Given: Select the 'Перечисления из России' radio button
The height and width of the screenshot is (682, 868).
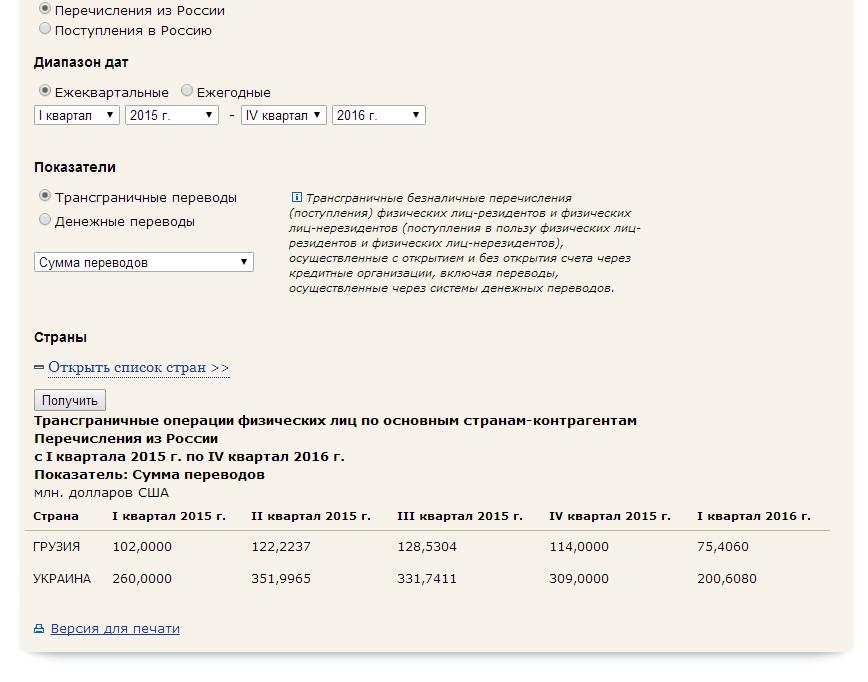Looking at the screenshot, I should click(x=45, y=9).
